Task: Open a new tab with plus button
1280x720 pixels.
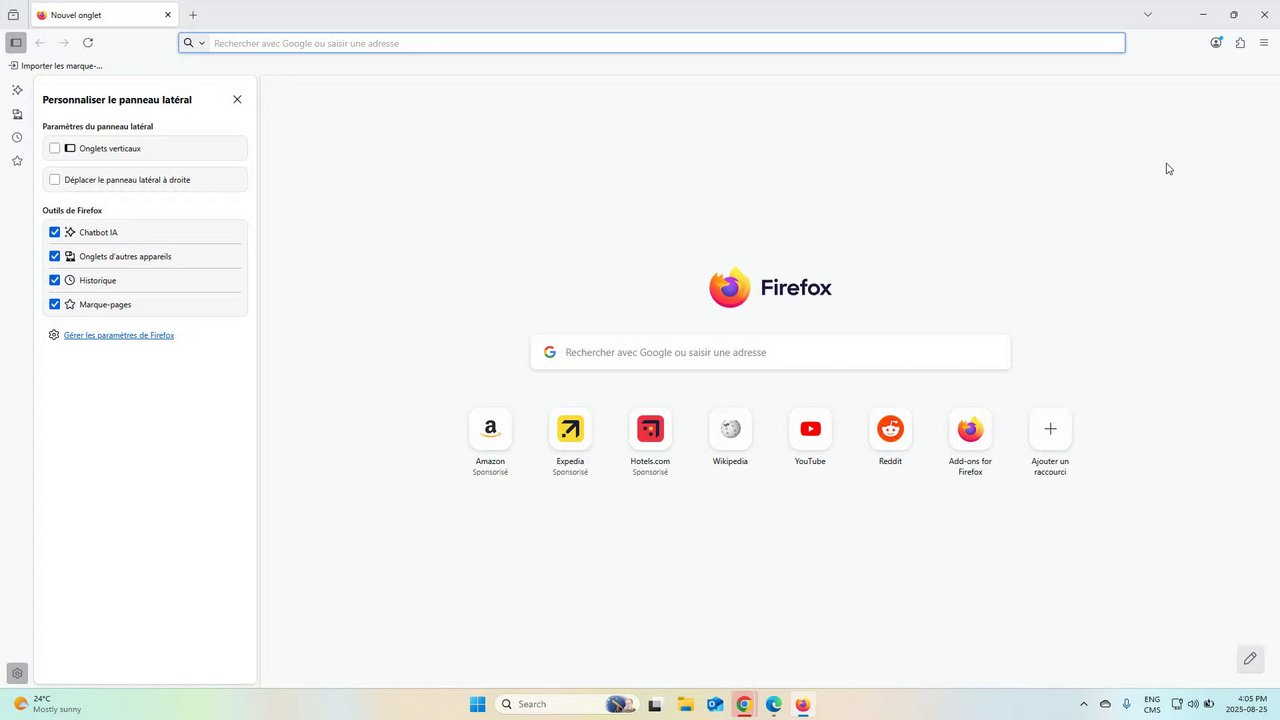Action: [x=193, y=15]
